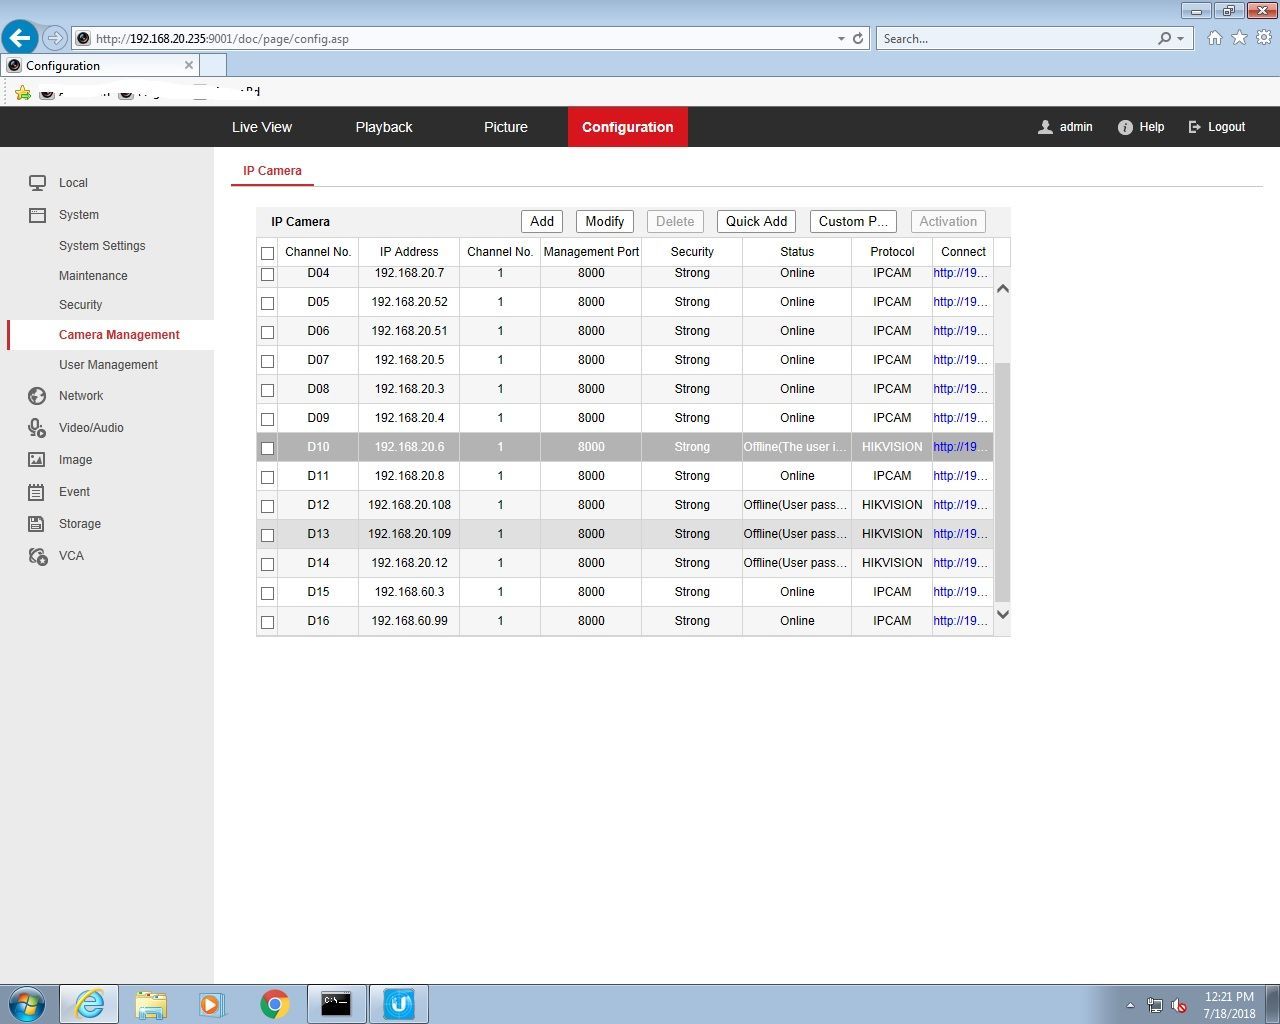1280x1024 pixels.
Task: Switch to the Live View tab
Action: tap(262, 127)
